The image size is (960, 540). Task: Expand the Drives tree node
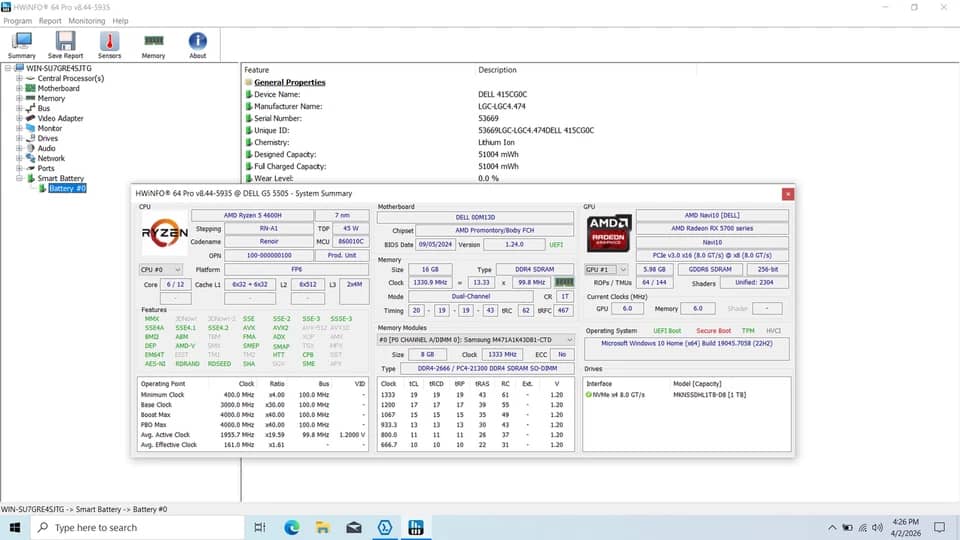pos(19,138)
